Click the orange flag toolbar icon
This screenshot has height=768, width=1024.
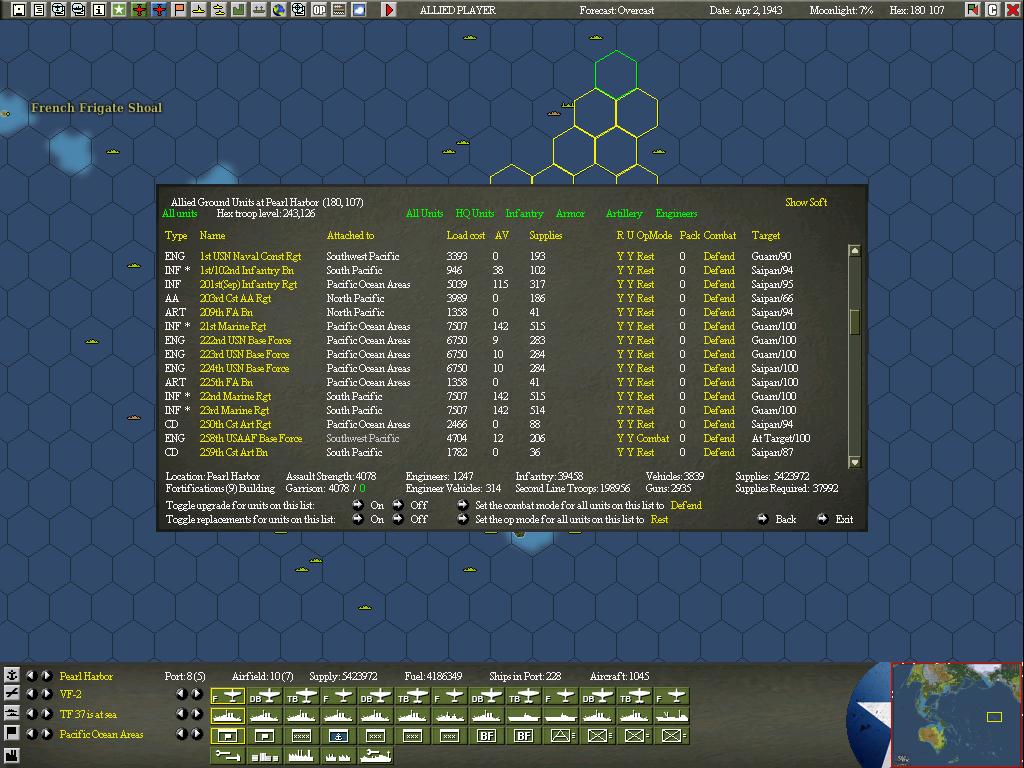(x=179, y=10)
